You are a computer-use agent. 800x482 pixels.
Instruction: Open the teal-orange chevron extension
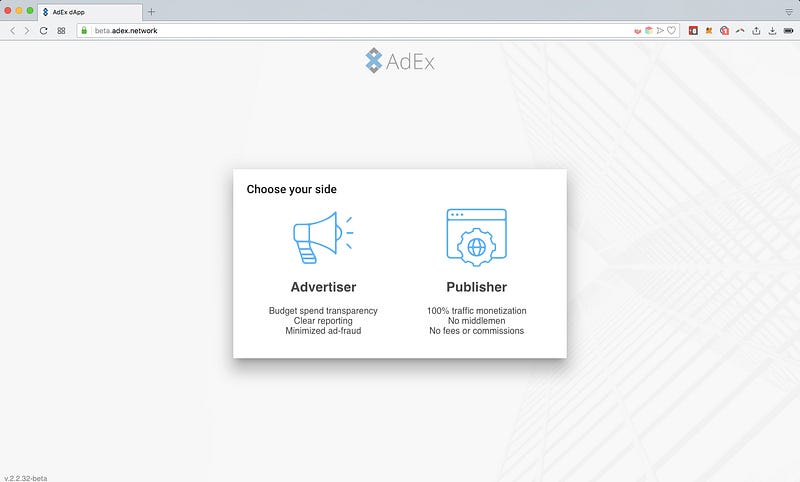(740, 31)
